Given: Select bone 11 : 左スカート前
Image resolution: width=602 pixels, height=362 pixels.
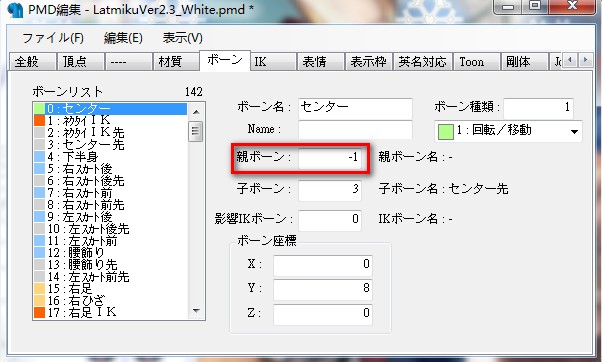Looking at the screenshot, I should [110, 241].
